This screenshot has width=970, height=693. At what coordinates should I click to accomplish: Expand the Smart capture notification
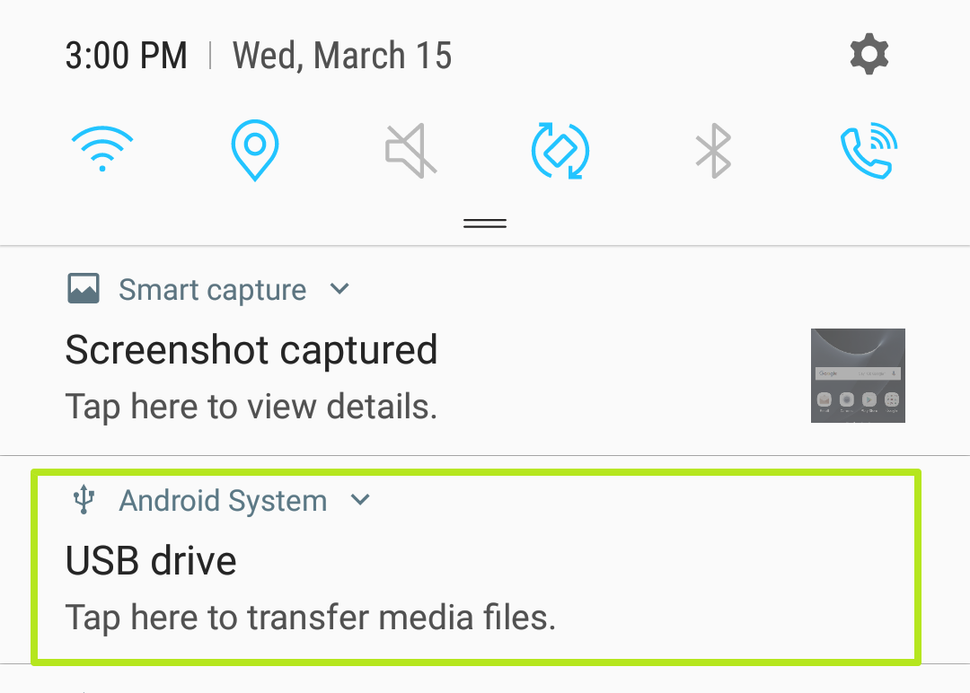coord(339,289)
